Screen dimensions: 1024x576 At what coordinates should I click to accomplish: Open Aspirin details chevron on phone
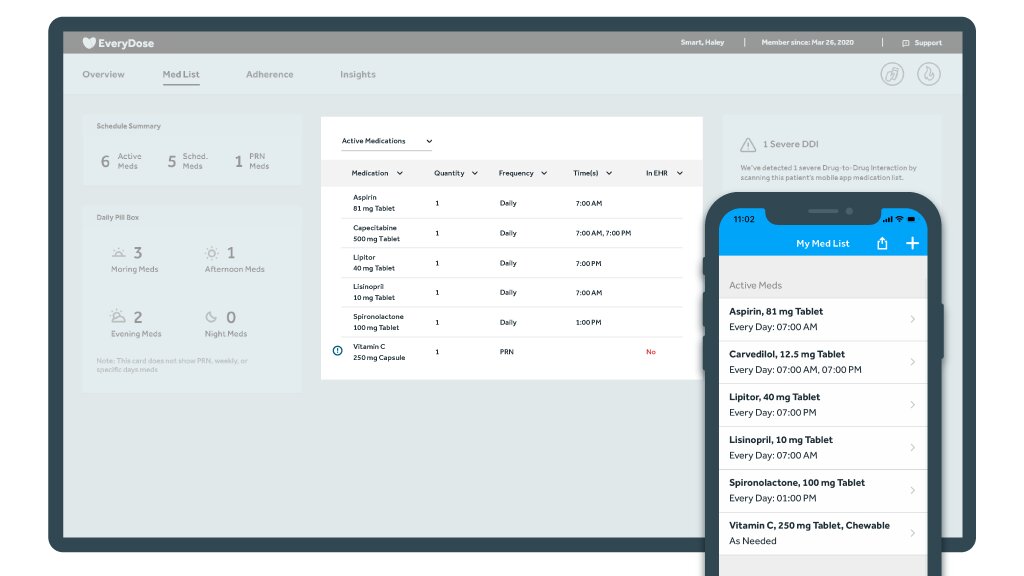(x=912, y=319)
